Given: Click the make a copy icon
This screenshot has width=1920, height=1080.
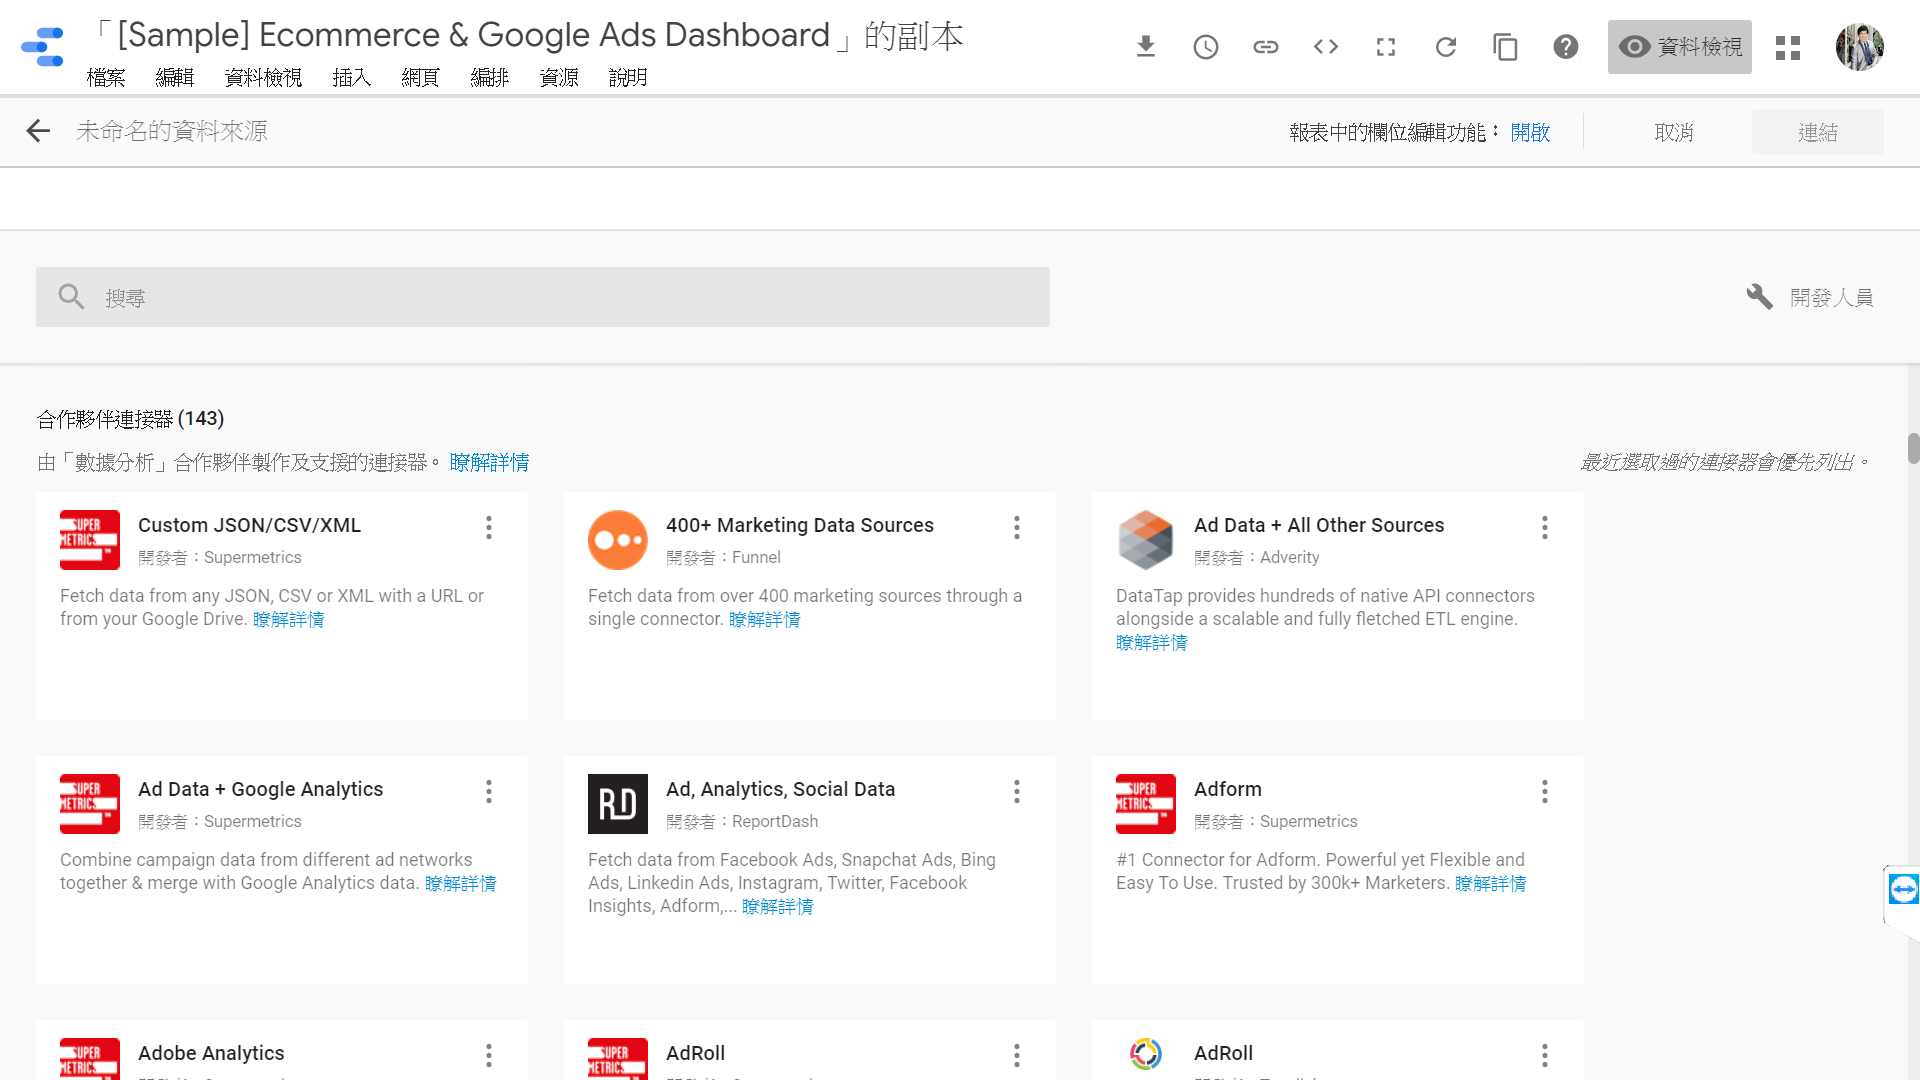Looking at the screenshot, I should click(1506, 47).
